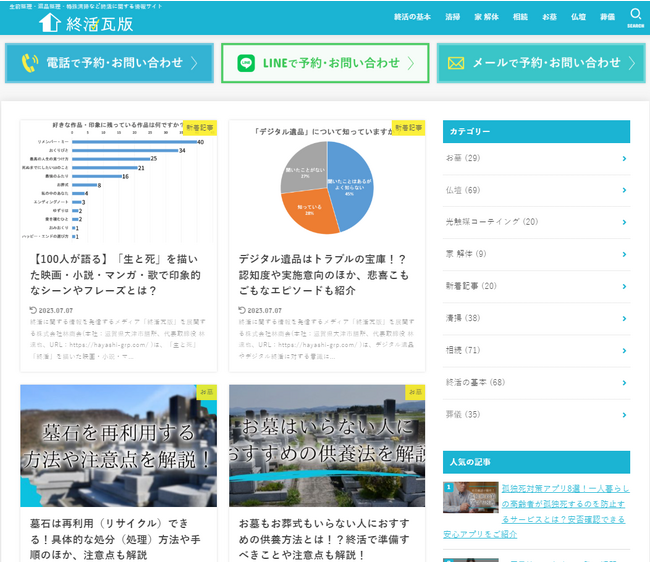
Task: Expand the 仏壇 (69) category arrow
Action: (x=624, y=190)
